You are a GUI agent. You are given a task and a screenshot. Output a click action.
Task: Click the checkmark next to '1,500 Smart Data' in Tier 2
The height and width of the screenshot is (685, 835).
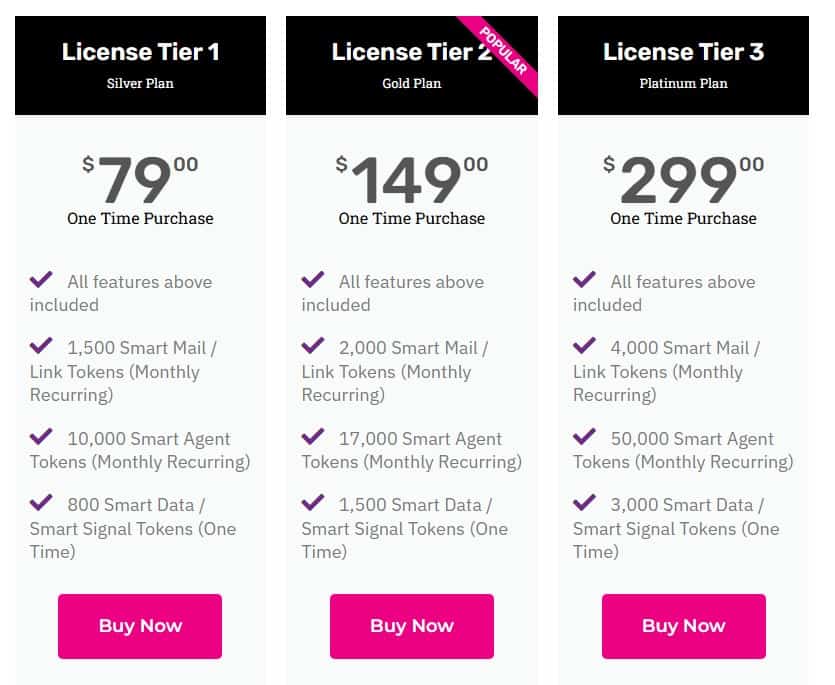(314, 503)
